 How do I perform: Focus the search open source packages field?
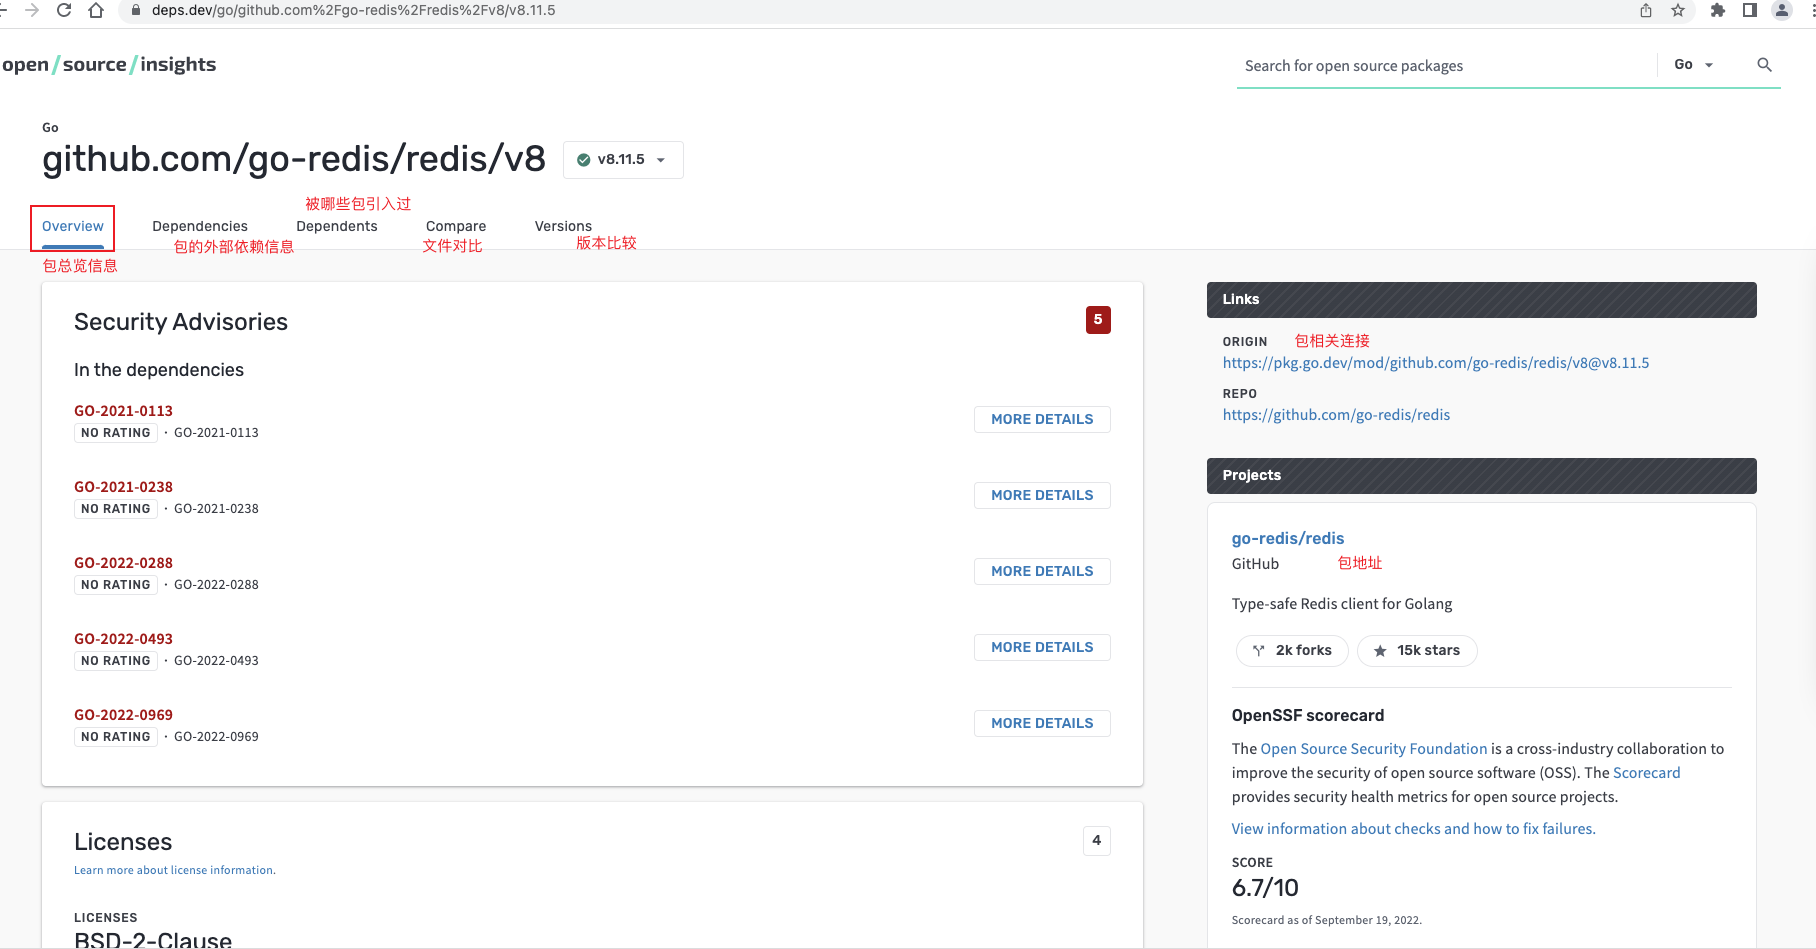click(x=1445, y=66)
